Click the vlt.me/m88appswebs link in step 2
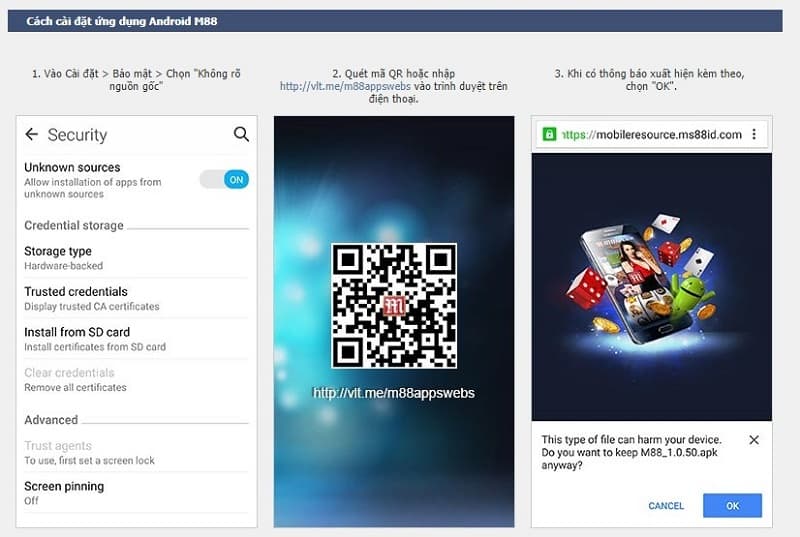Image resolution: width=800 pixels, height=537 pixels. pyautogui.click(x=345, y=86)
